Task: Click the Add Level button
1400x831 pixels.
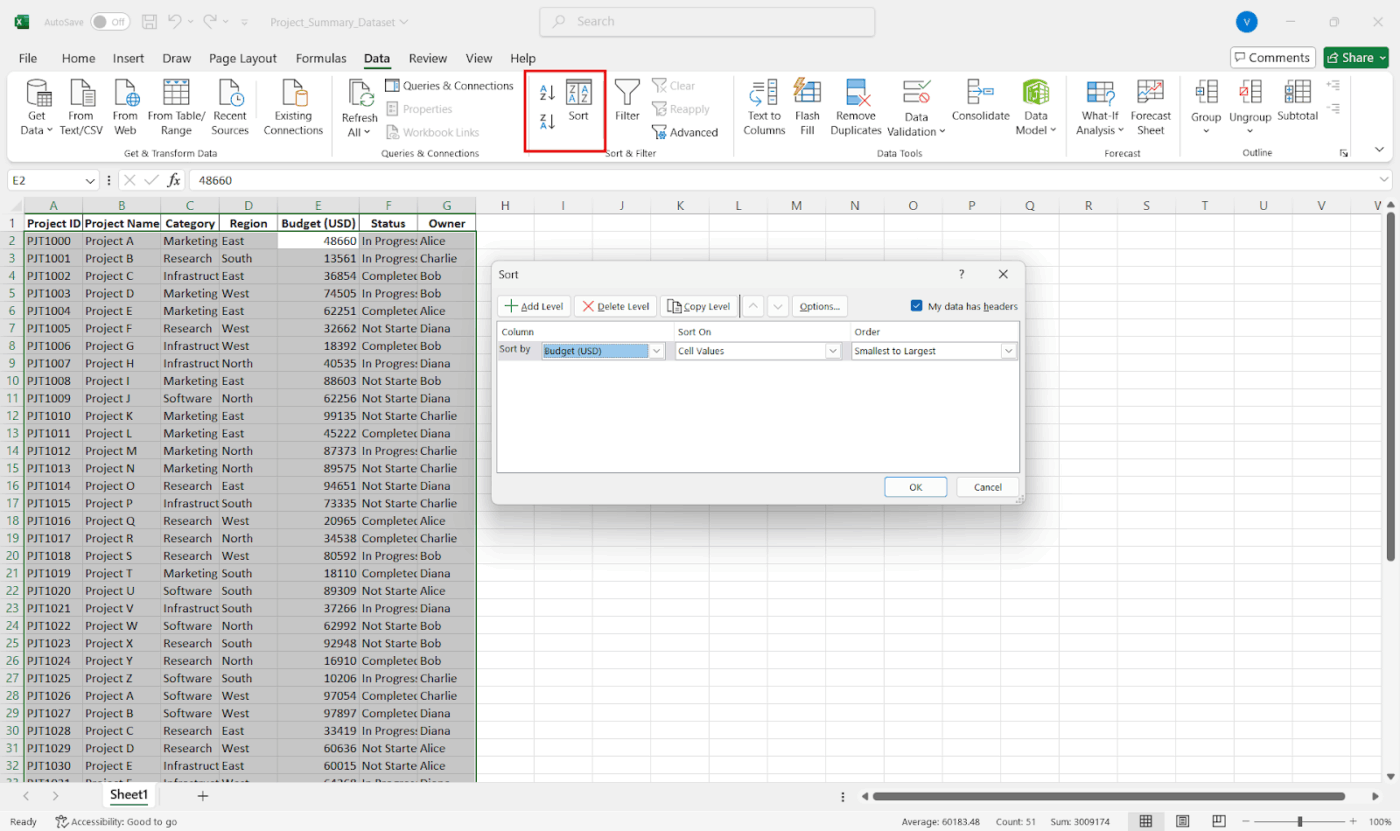Action: 535,306
